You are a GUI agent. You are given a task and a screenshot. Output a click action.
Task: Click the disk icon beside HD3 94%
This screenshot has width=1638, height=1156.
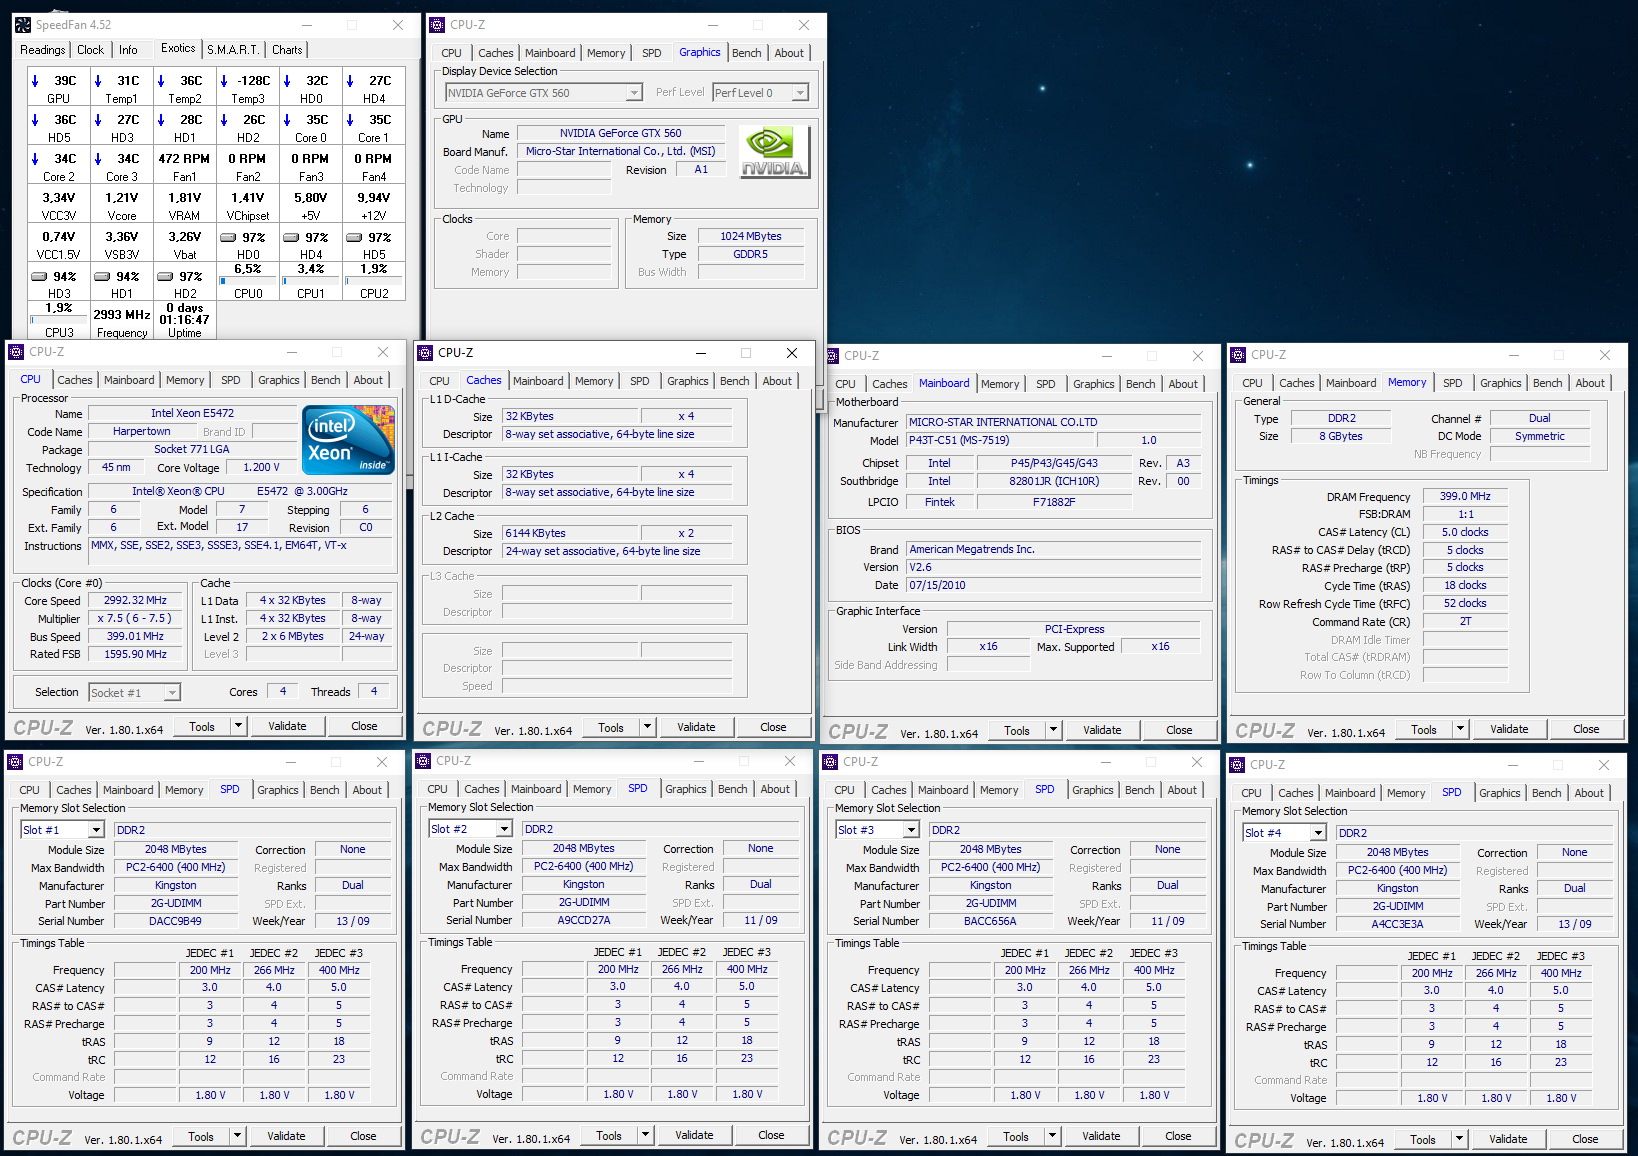coord(40,277)
